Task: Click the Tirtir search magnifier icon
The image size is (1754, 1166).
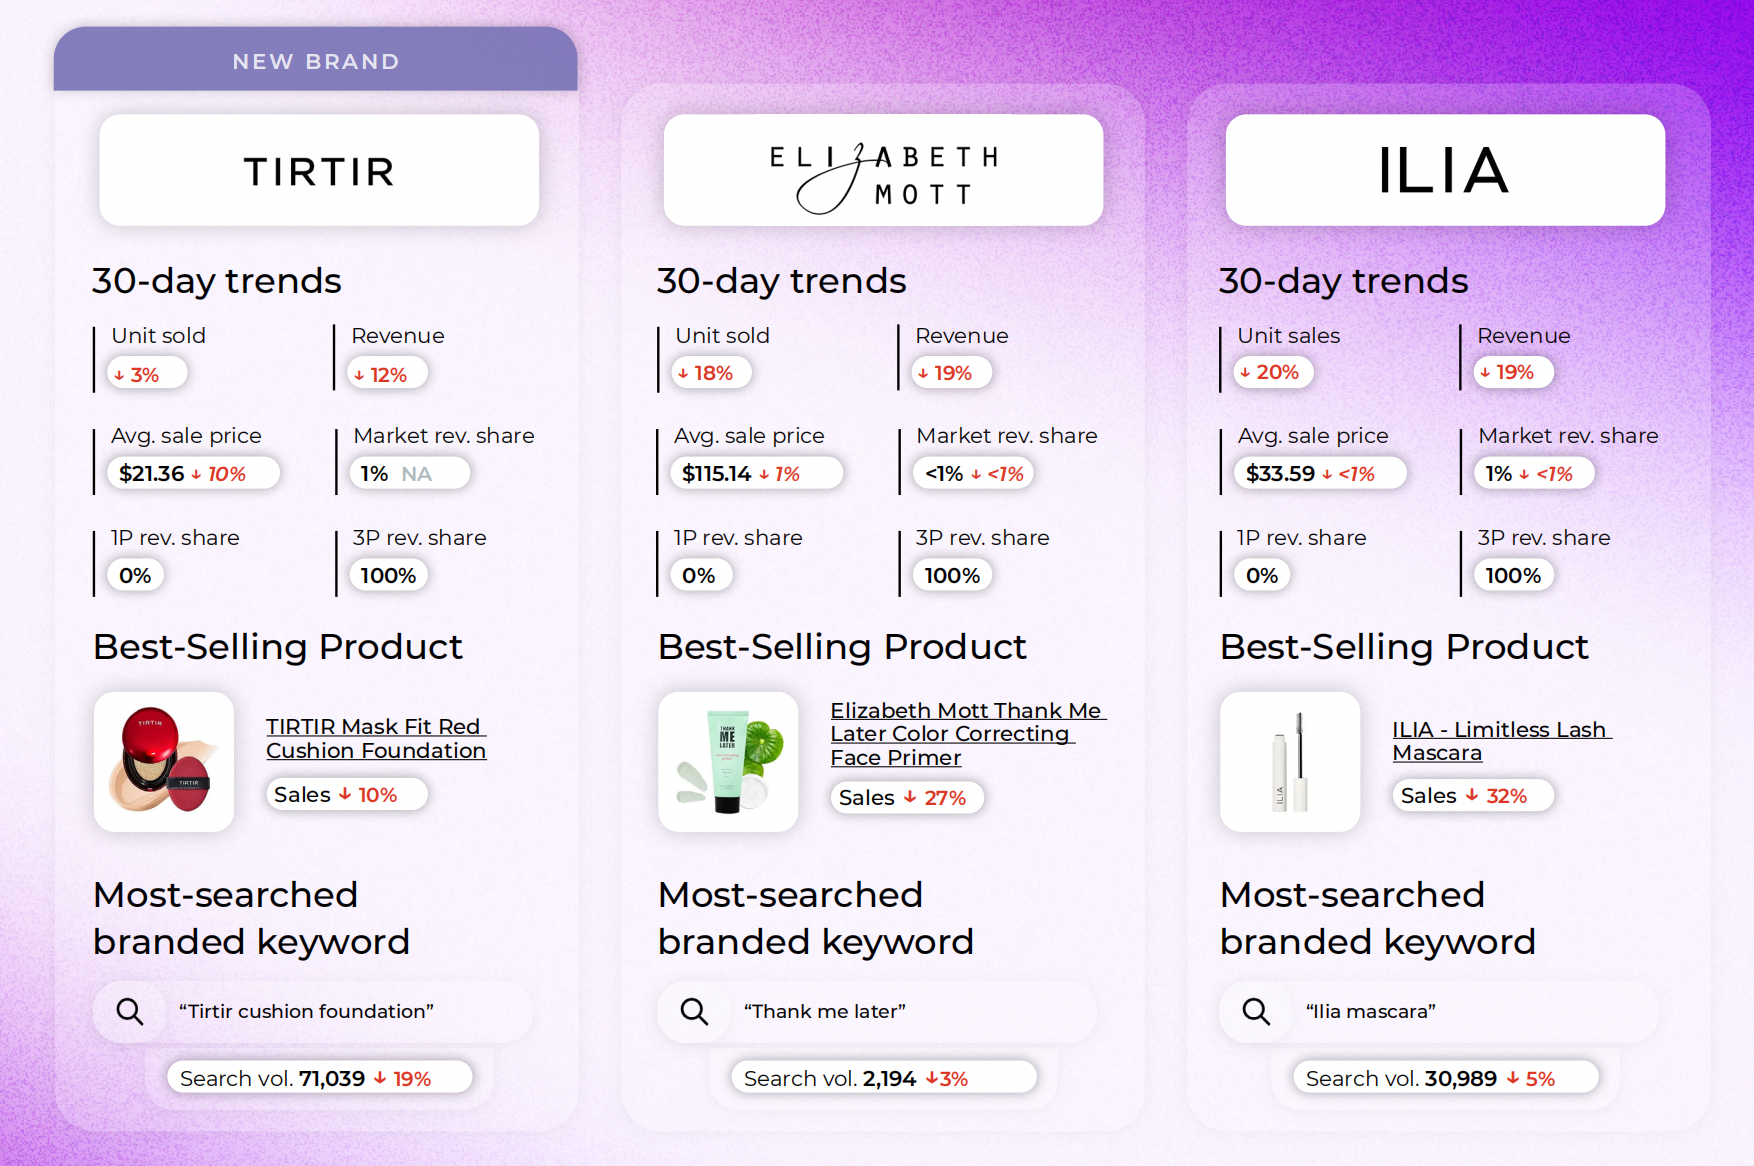Action: [x=130, y=1011]
